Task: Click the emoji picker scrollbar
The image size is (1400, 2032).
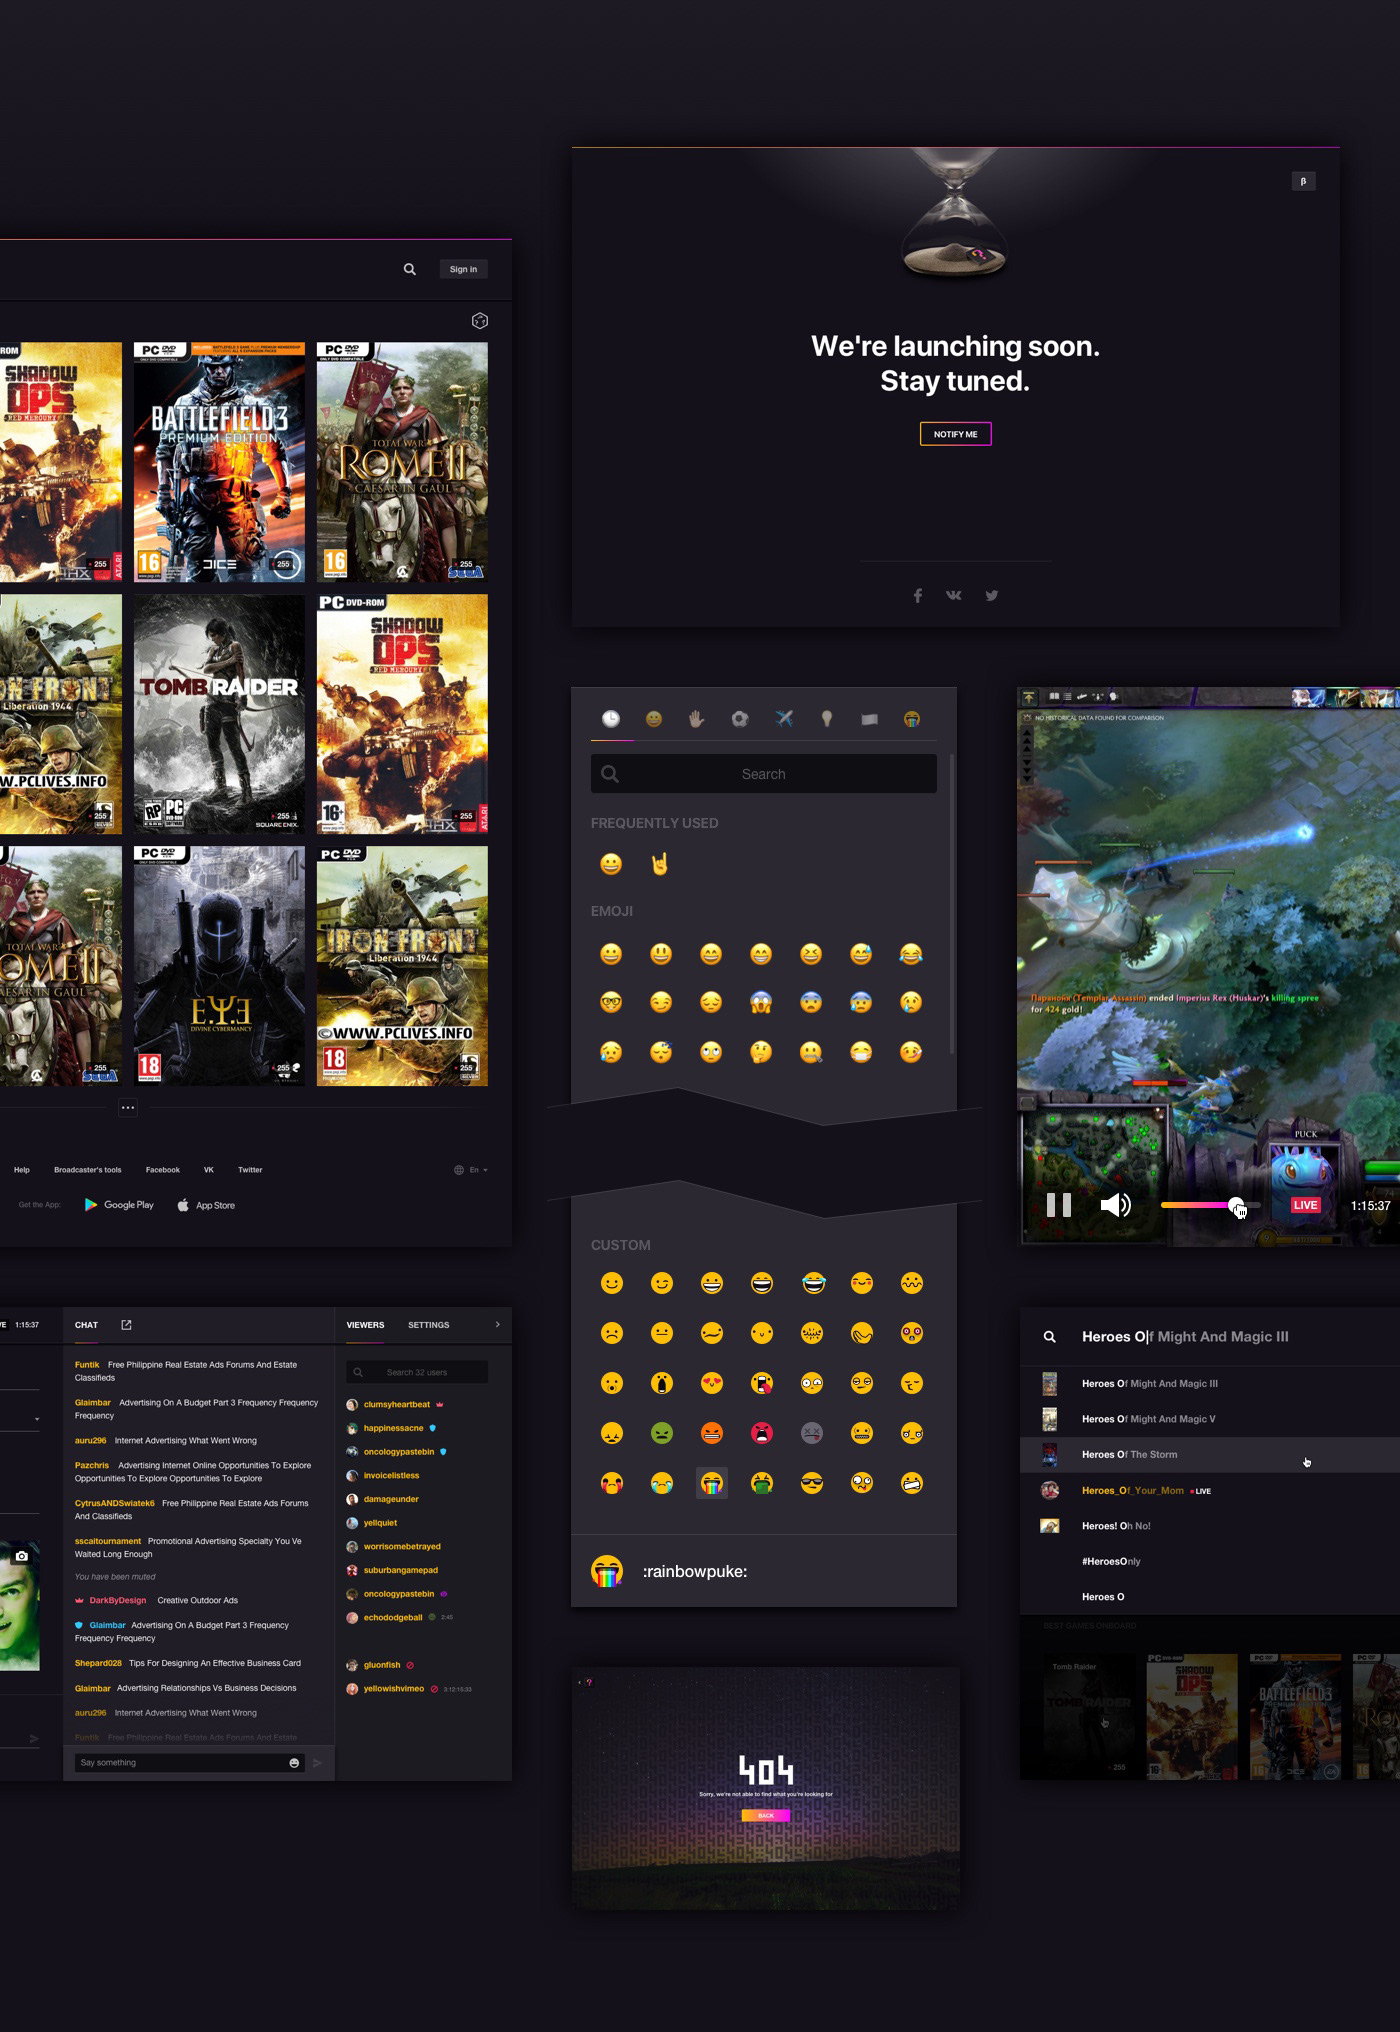Action: point(951,905)
